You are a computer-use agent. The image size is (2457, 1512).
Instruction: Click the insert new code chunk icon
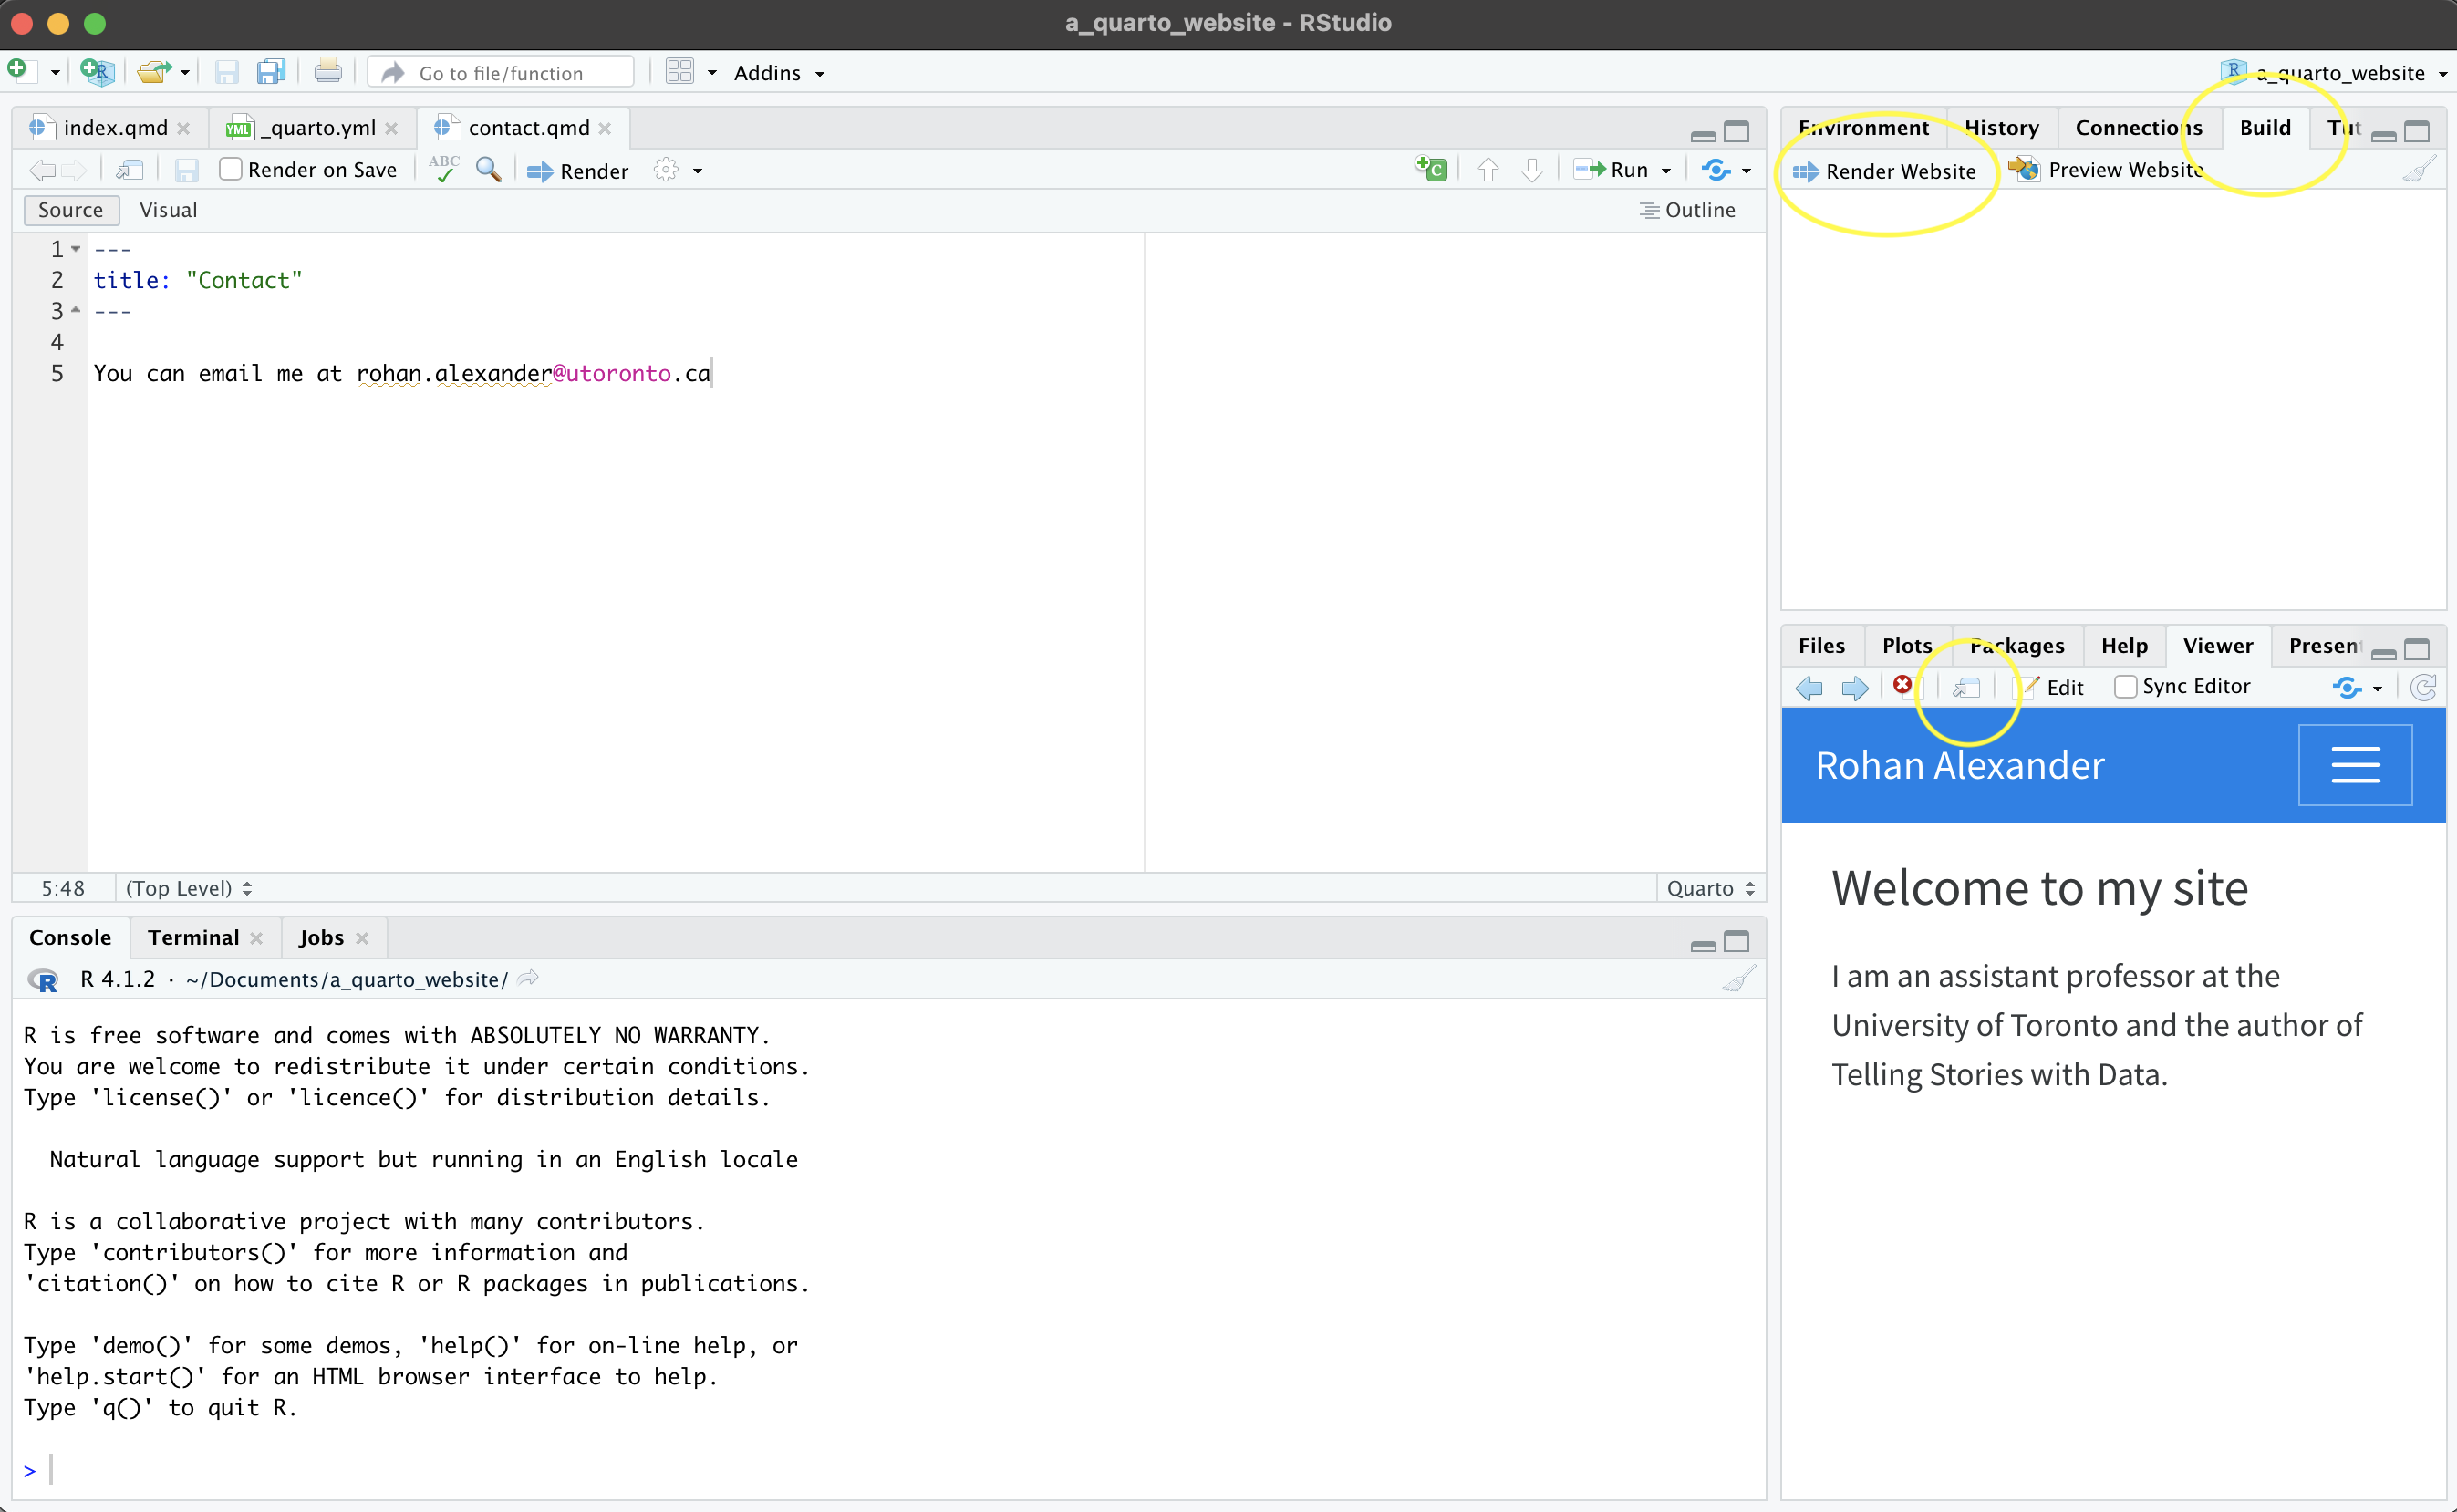1431,170
